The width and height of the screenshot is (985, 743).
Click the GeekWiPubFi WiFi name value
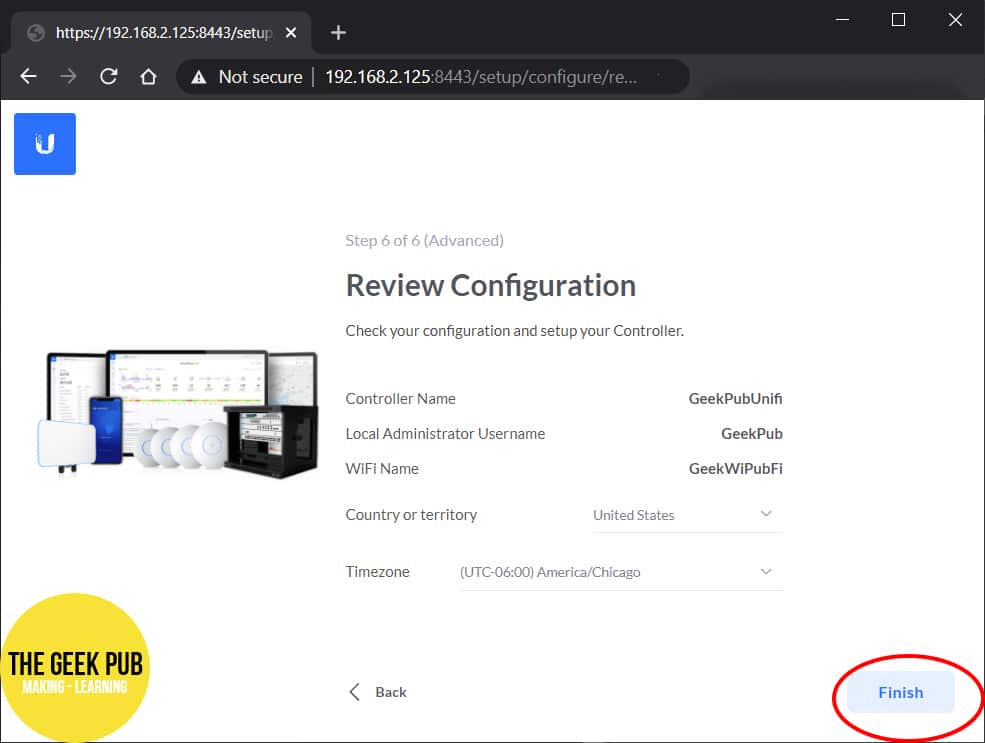(736, 469)
